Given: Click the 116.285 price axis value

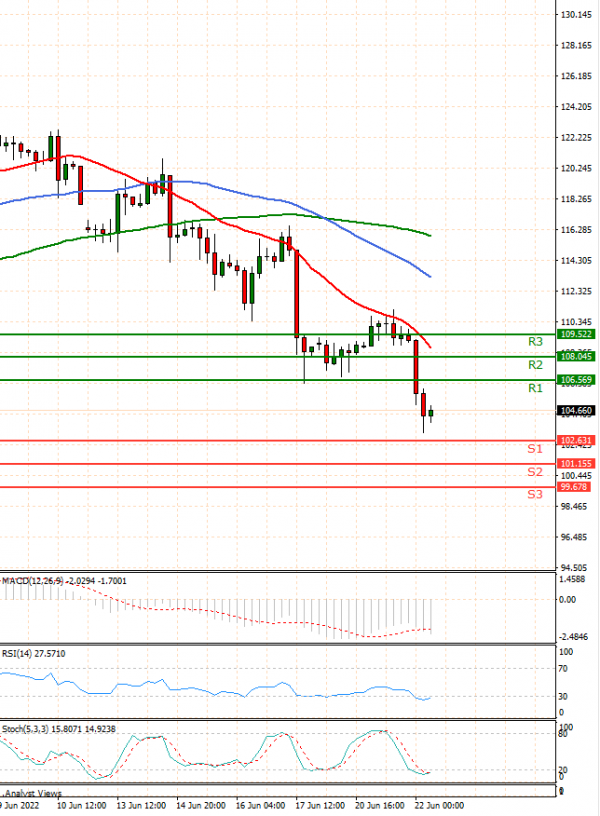Looking at the screenshot, I should 576,230.
